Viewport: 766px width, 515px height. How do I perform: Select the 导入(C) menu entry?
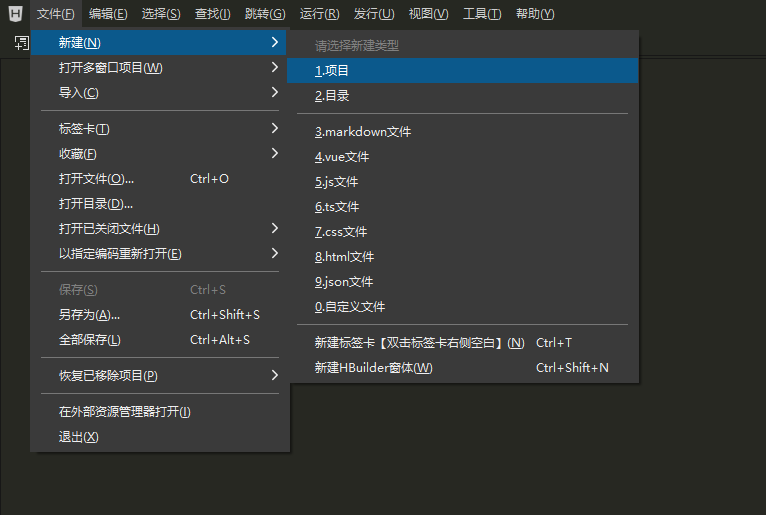pos(160,92)
